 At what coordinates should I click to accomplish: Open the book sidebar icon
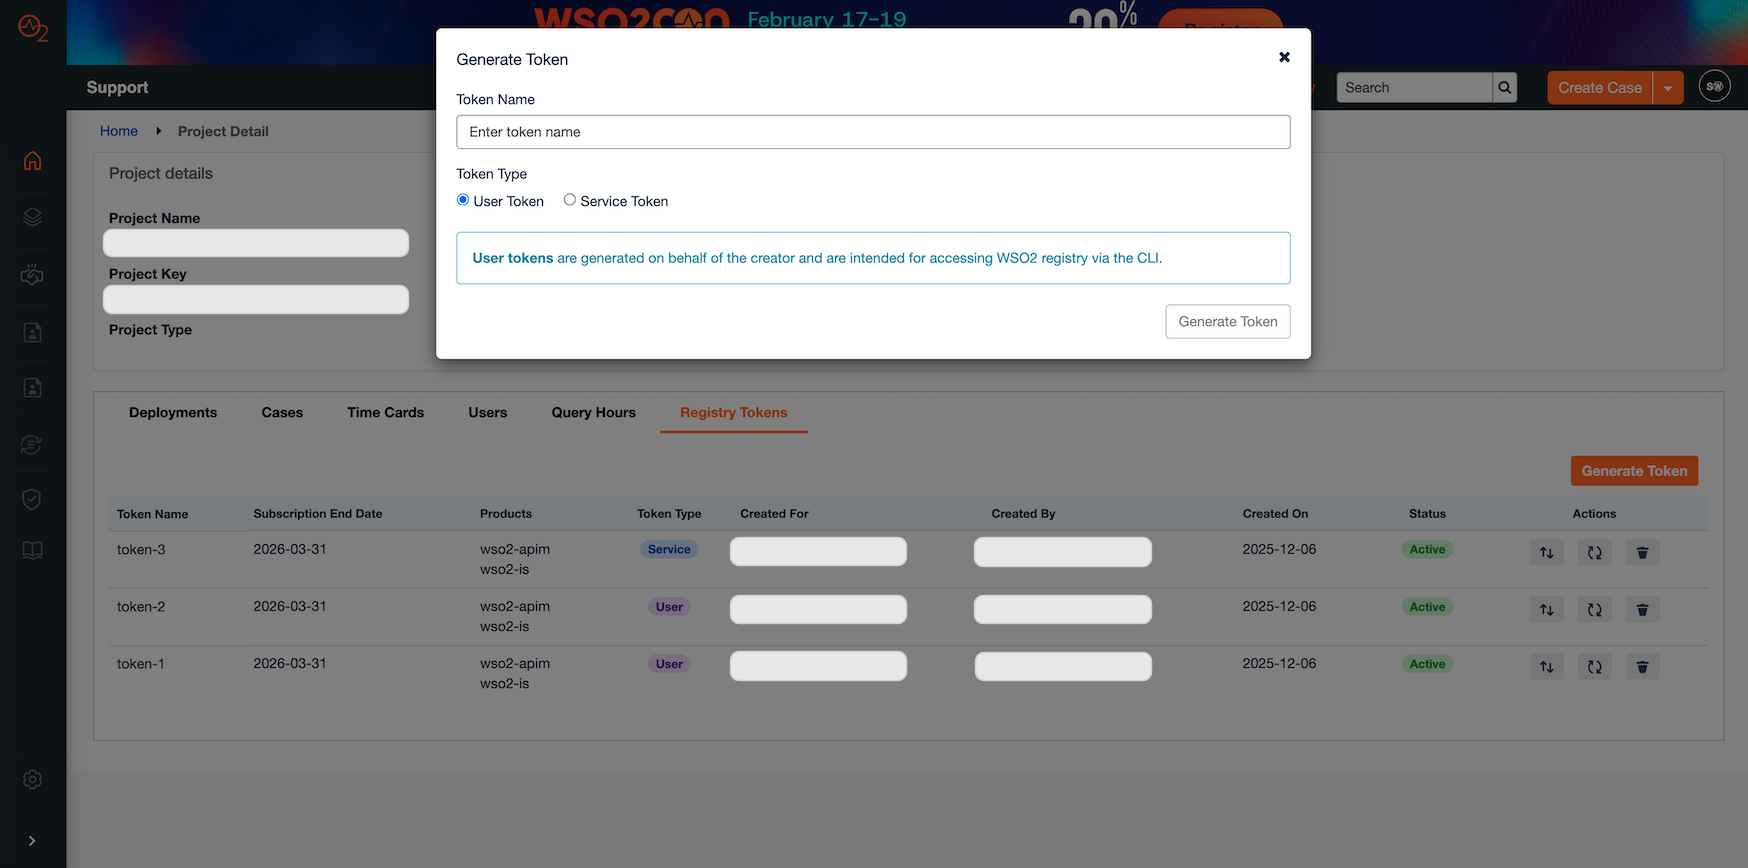[32, 550]
